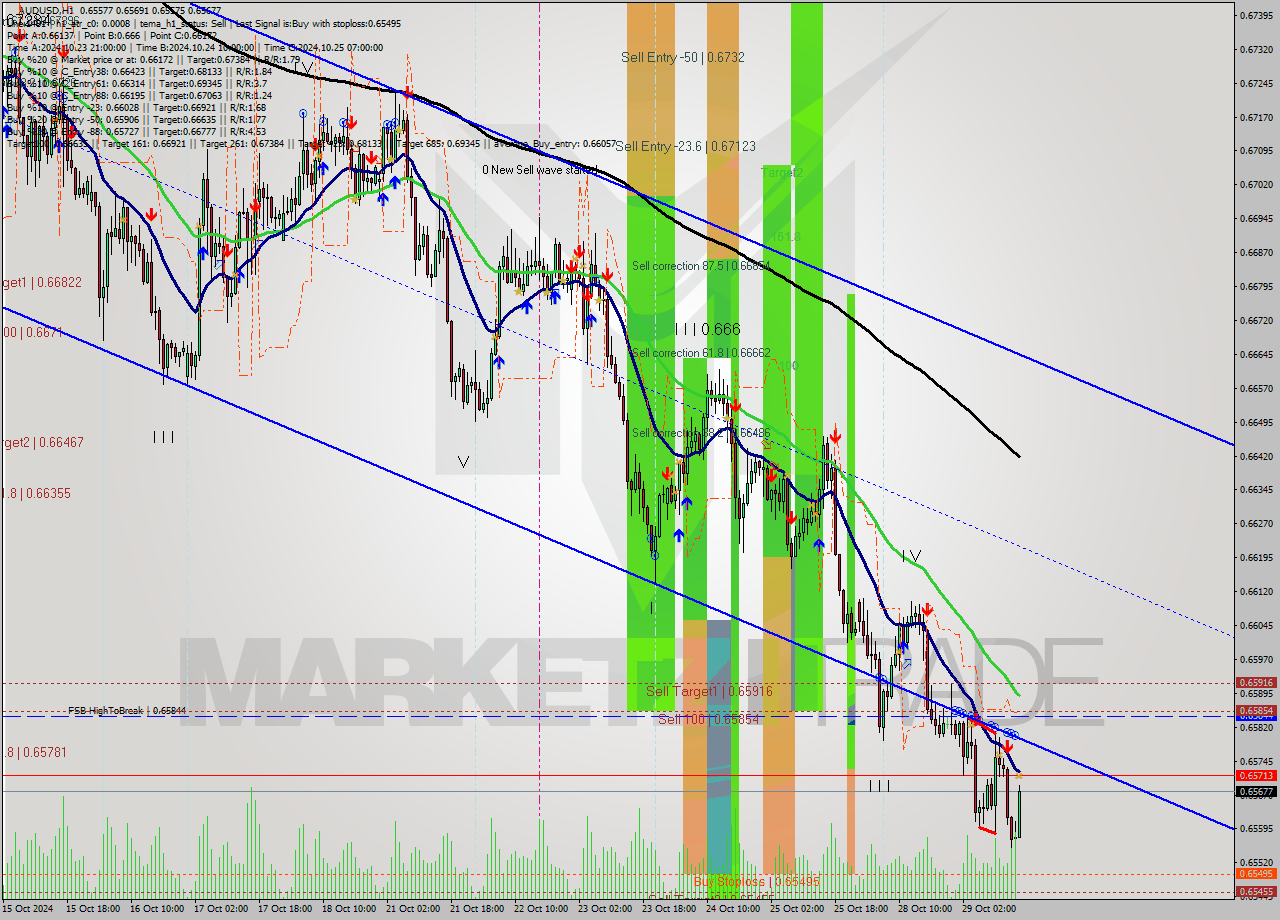Click the 0.65595 price axis label
Screen dimensions: 1280x920
[1257, 829]
